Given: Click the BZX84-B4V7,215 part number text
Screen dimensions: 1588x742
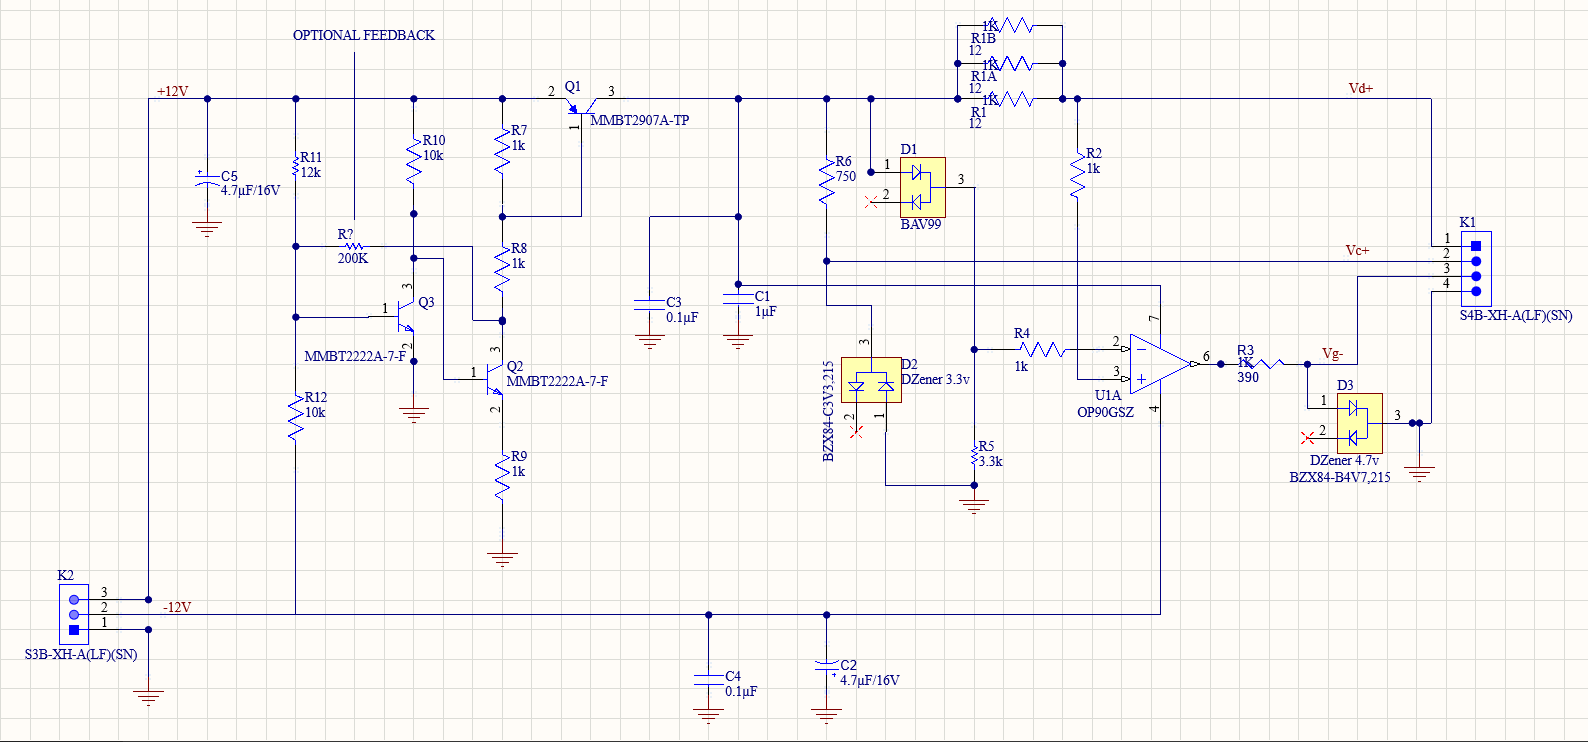Looking at the screenshot, I should tap(1340, 477).
